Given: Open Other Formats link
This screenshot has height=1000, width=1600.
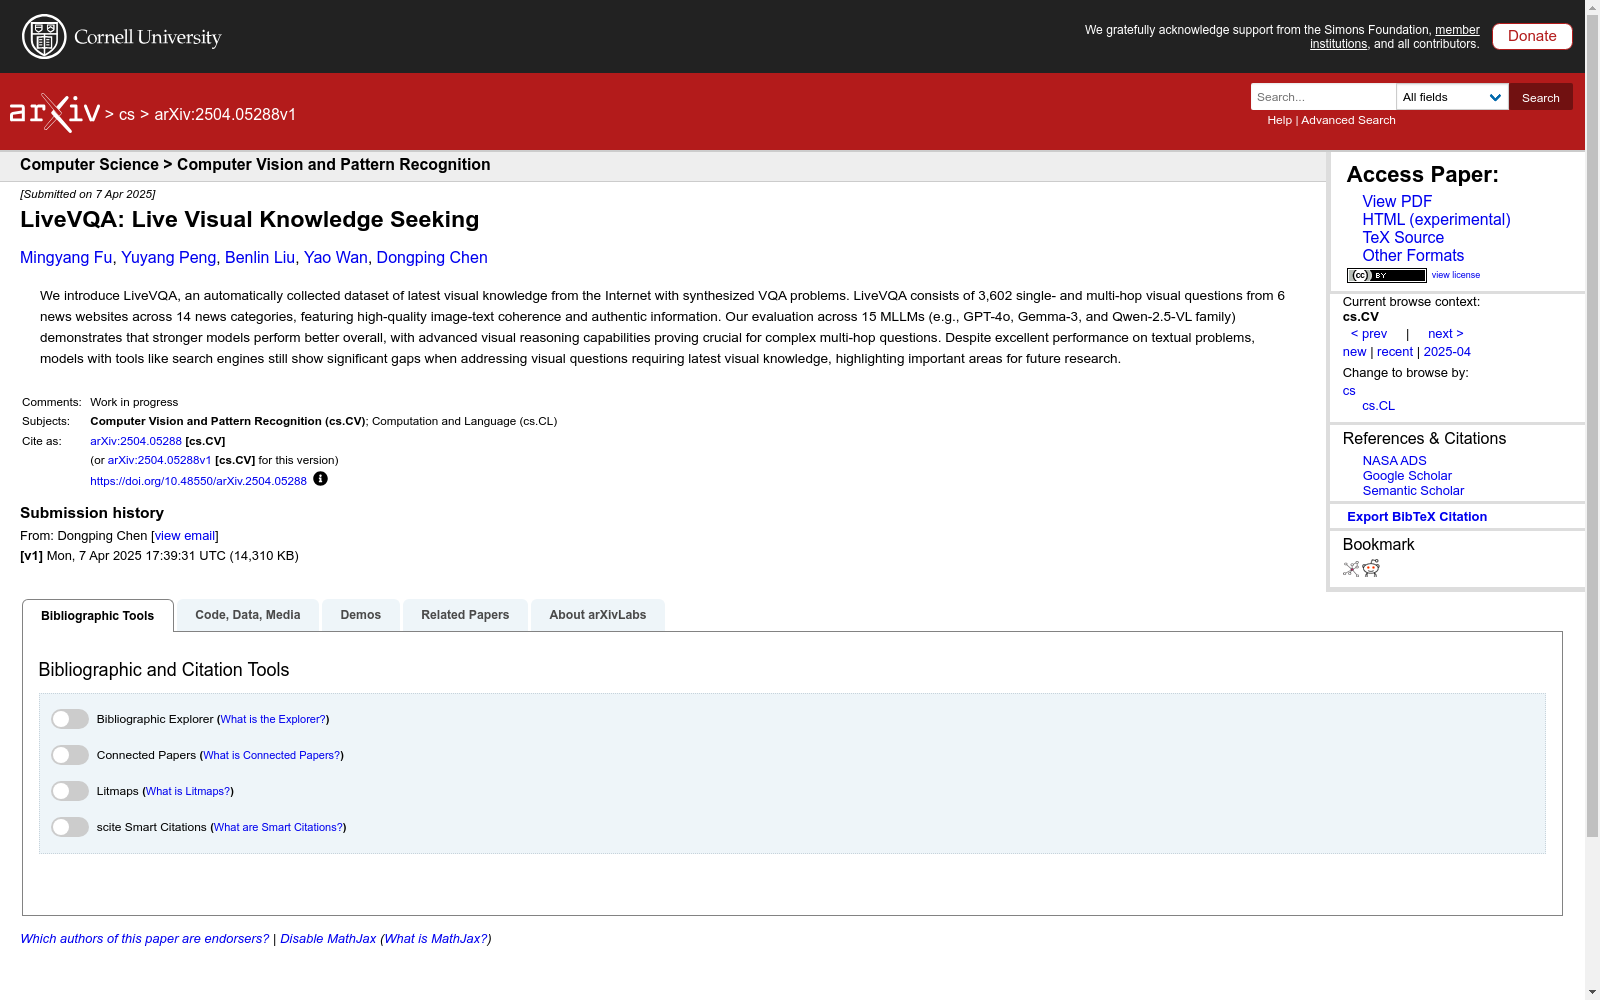Looking at the screenshot, I should [1413, 255].
